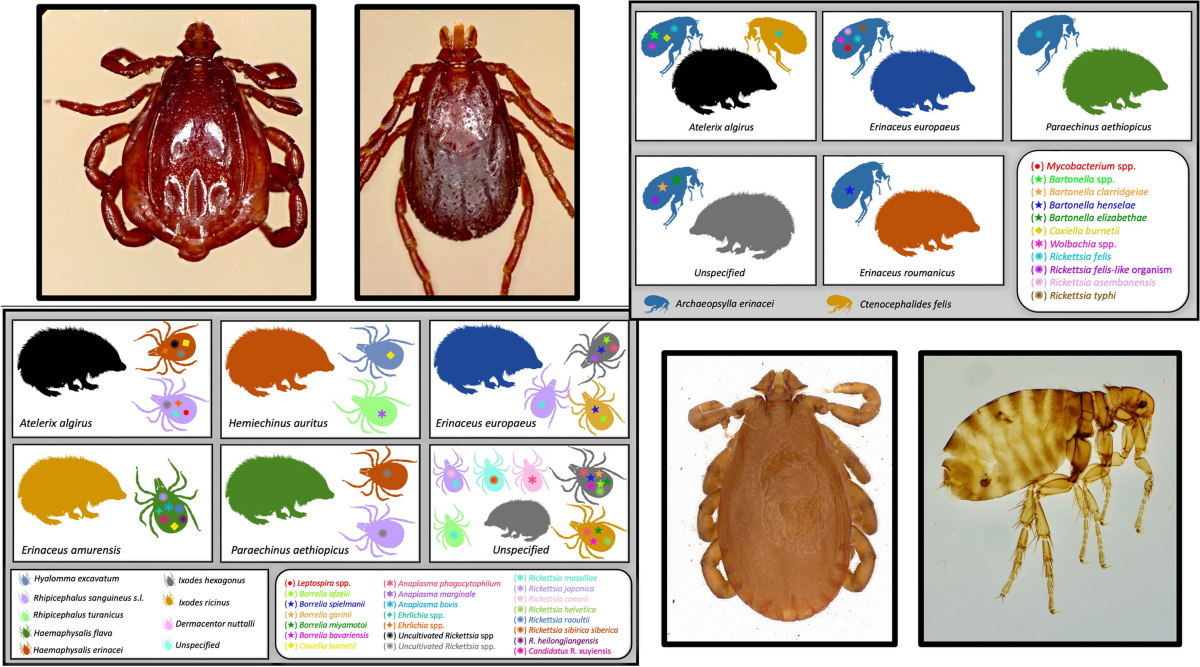Click the Haemaphysalis flava tick legend icon
This screenshot has height=667, width=1200.
pos(25,632)
